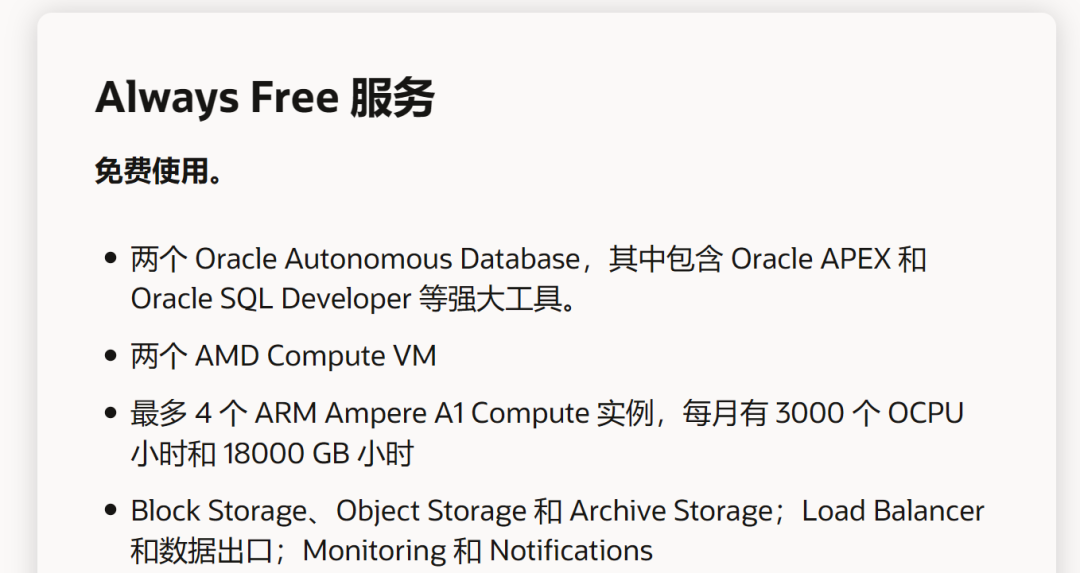Click the "18000 GB" text
The width and height of the screenshot is (1080, 573).
[287, 454]
